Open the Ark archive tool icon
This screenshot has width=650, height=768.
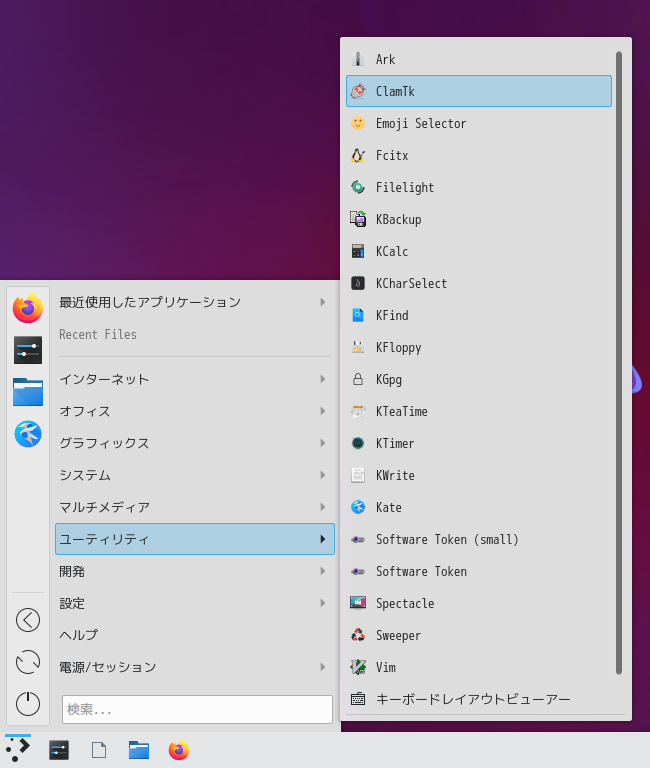point(358,59)
